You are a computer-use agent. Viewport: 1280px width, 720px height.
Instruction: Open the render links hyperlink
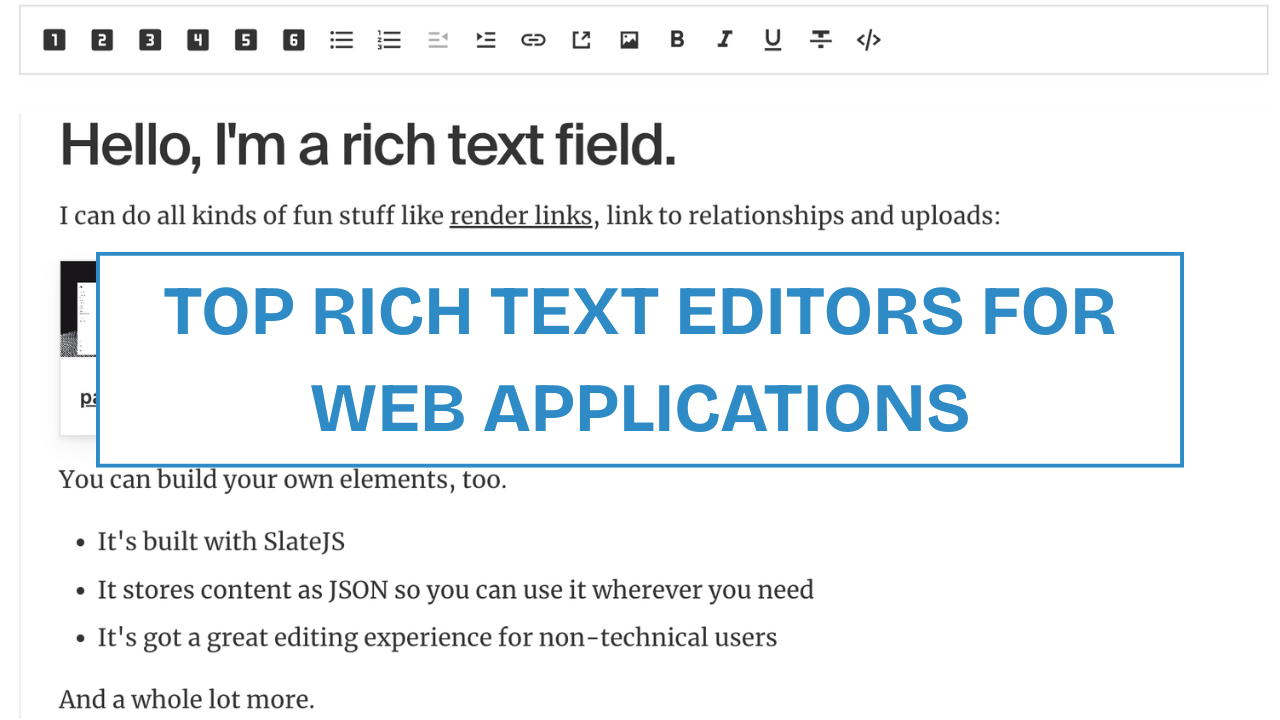520,215
